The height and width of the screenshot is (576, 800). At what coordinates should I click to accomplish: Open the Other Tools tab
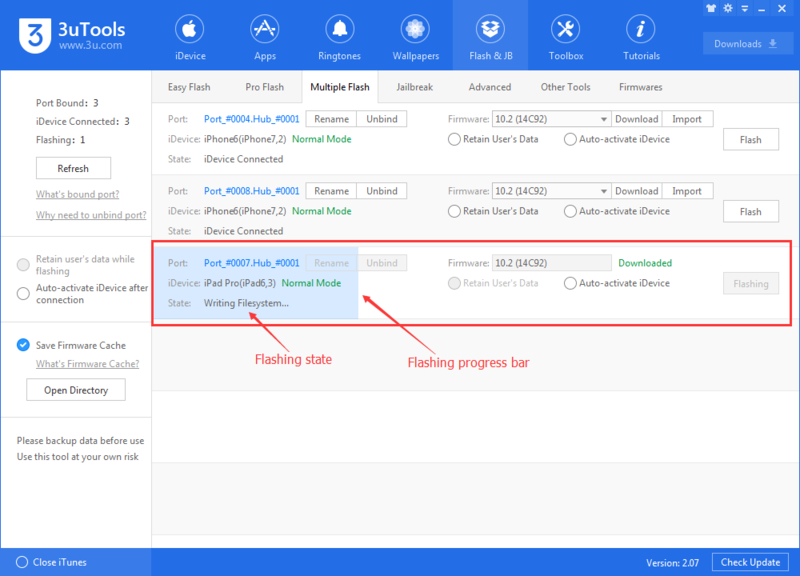click(565, 87)
